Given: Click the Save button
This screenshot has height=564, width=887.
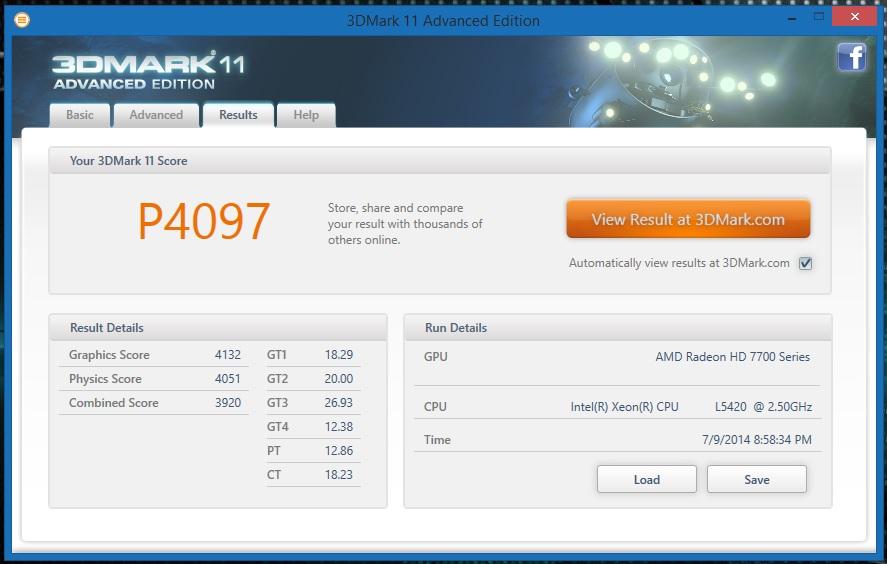Looking at the screenshot, I should [757, 480].
